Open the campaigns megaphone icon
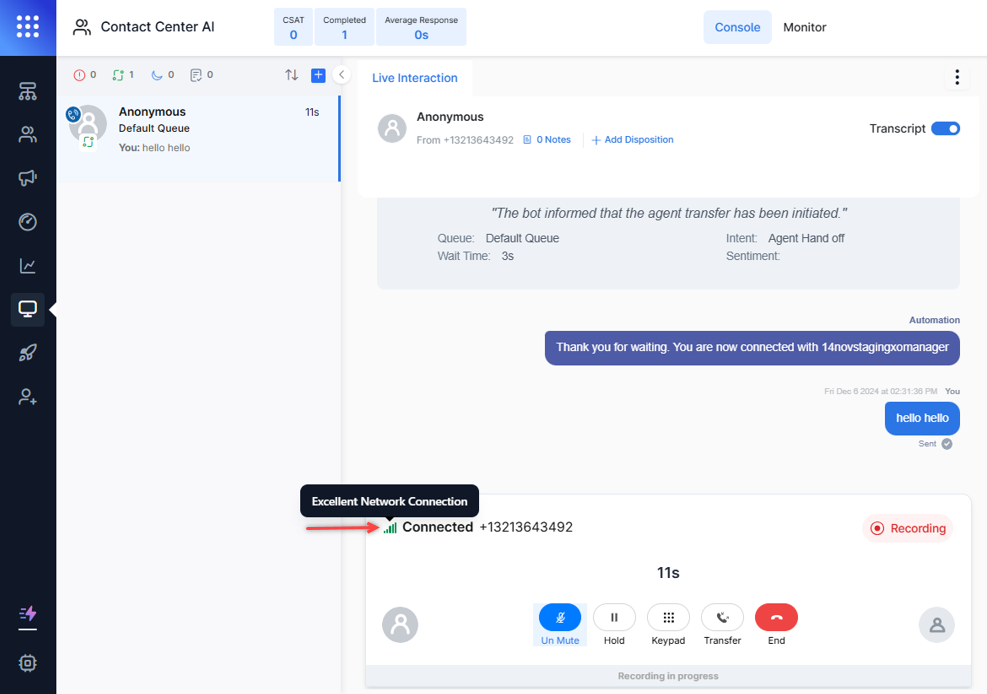This screenshot has height=694, width=987. click(28, 178)
